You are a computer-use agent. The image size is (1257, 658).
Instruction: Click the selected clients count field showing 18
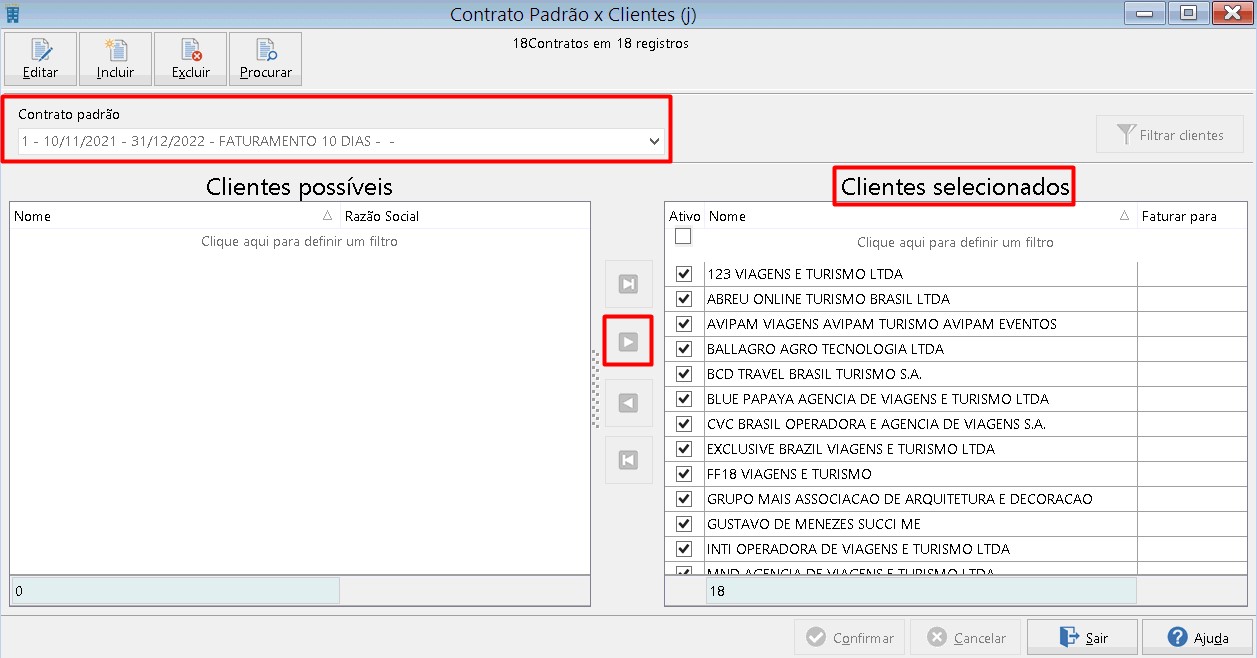pos(921,591)
